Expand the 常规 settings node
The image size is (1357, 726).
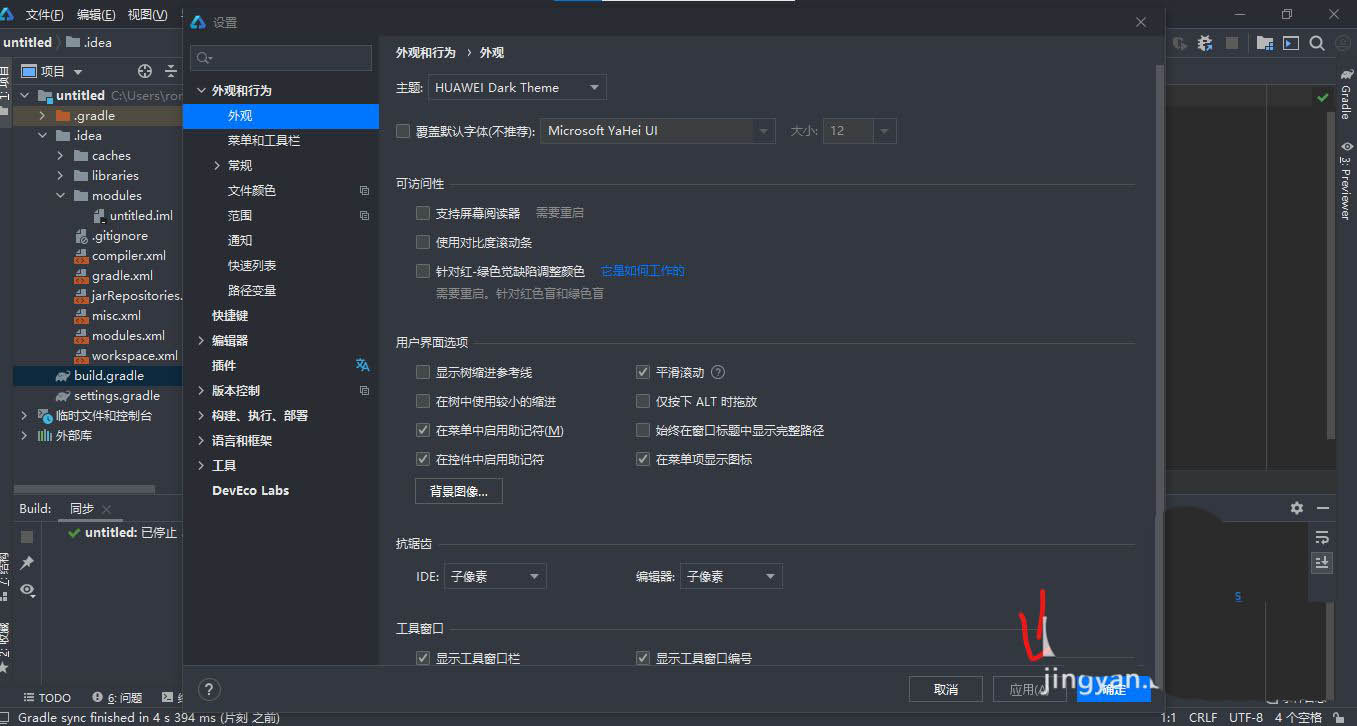pos(217,165)
